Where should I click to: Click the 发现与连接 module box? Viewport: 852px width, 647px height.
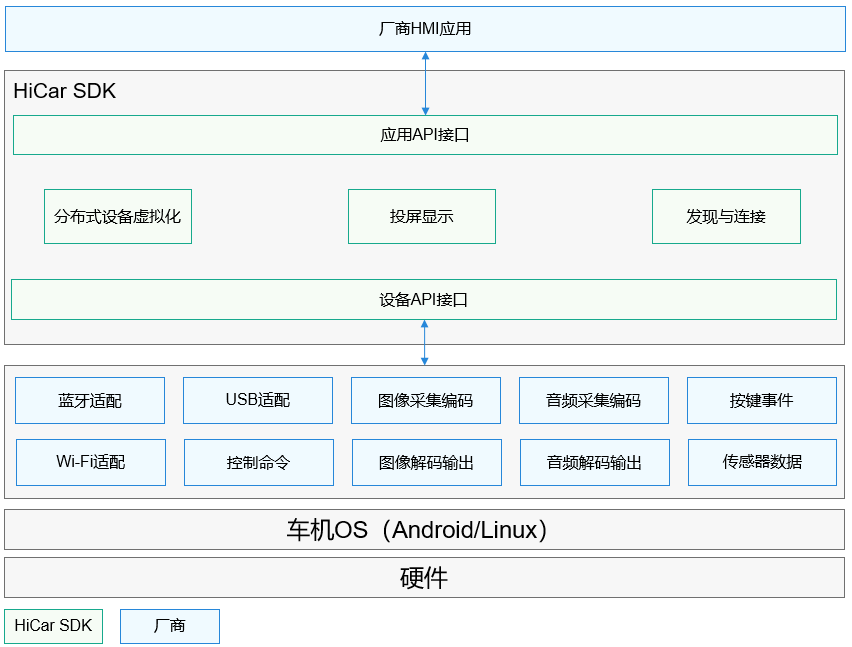coord(726,216)
